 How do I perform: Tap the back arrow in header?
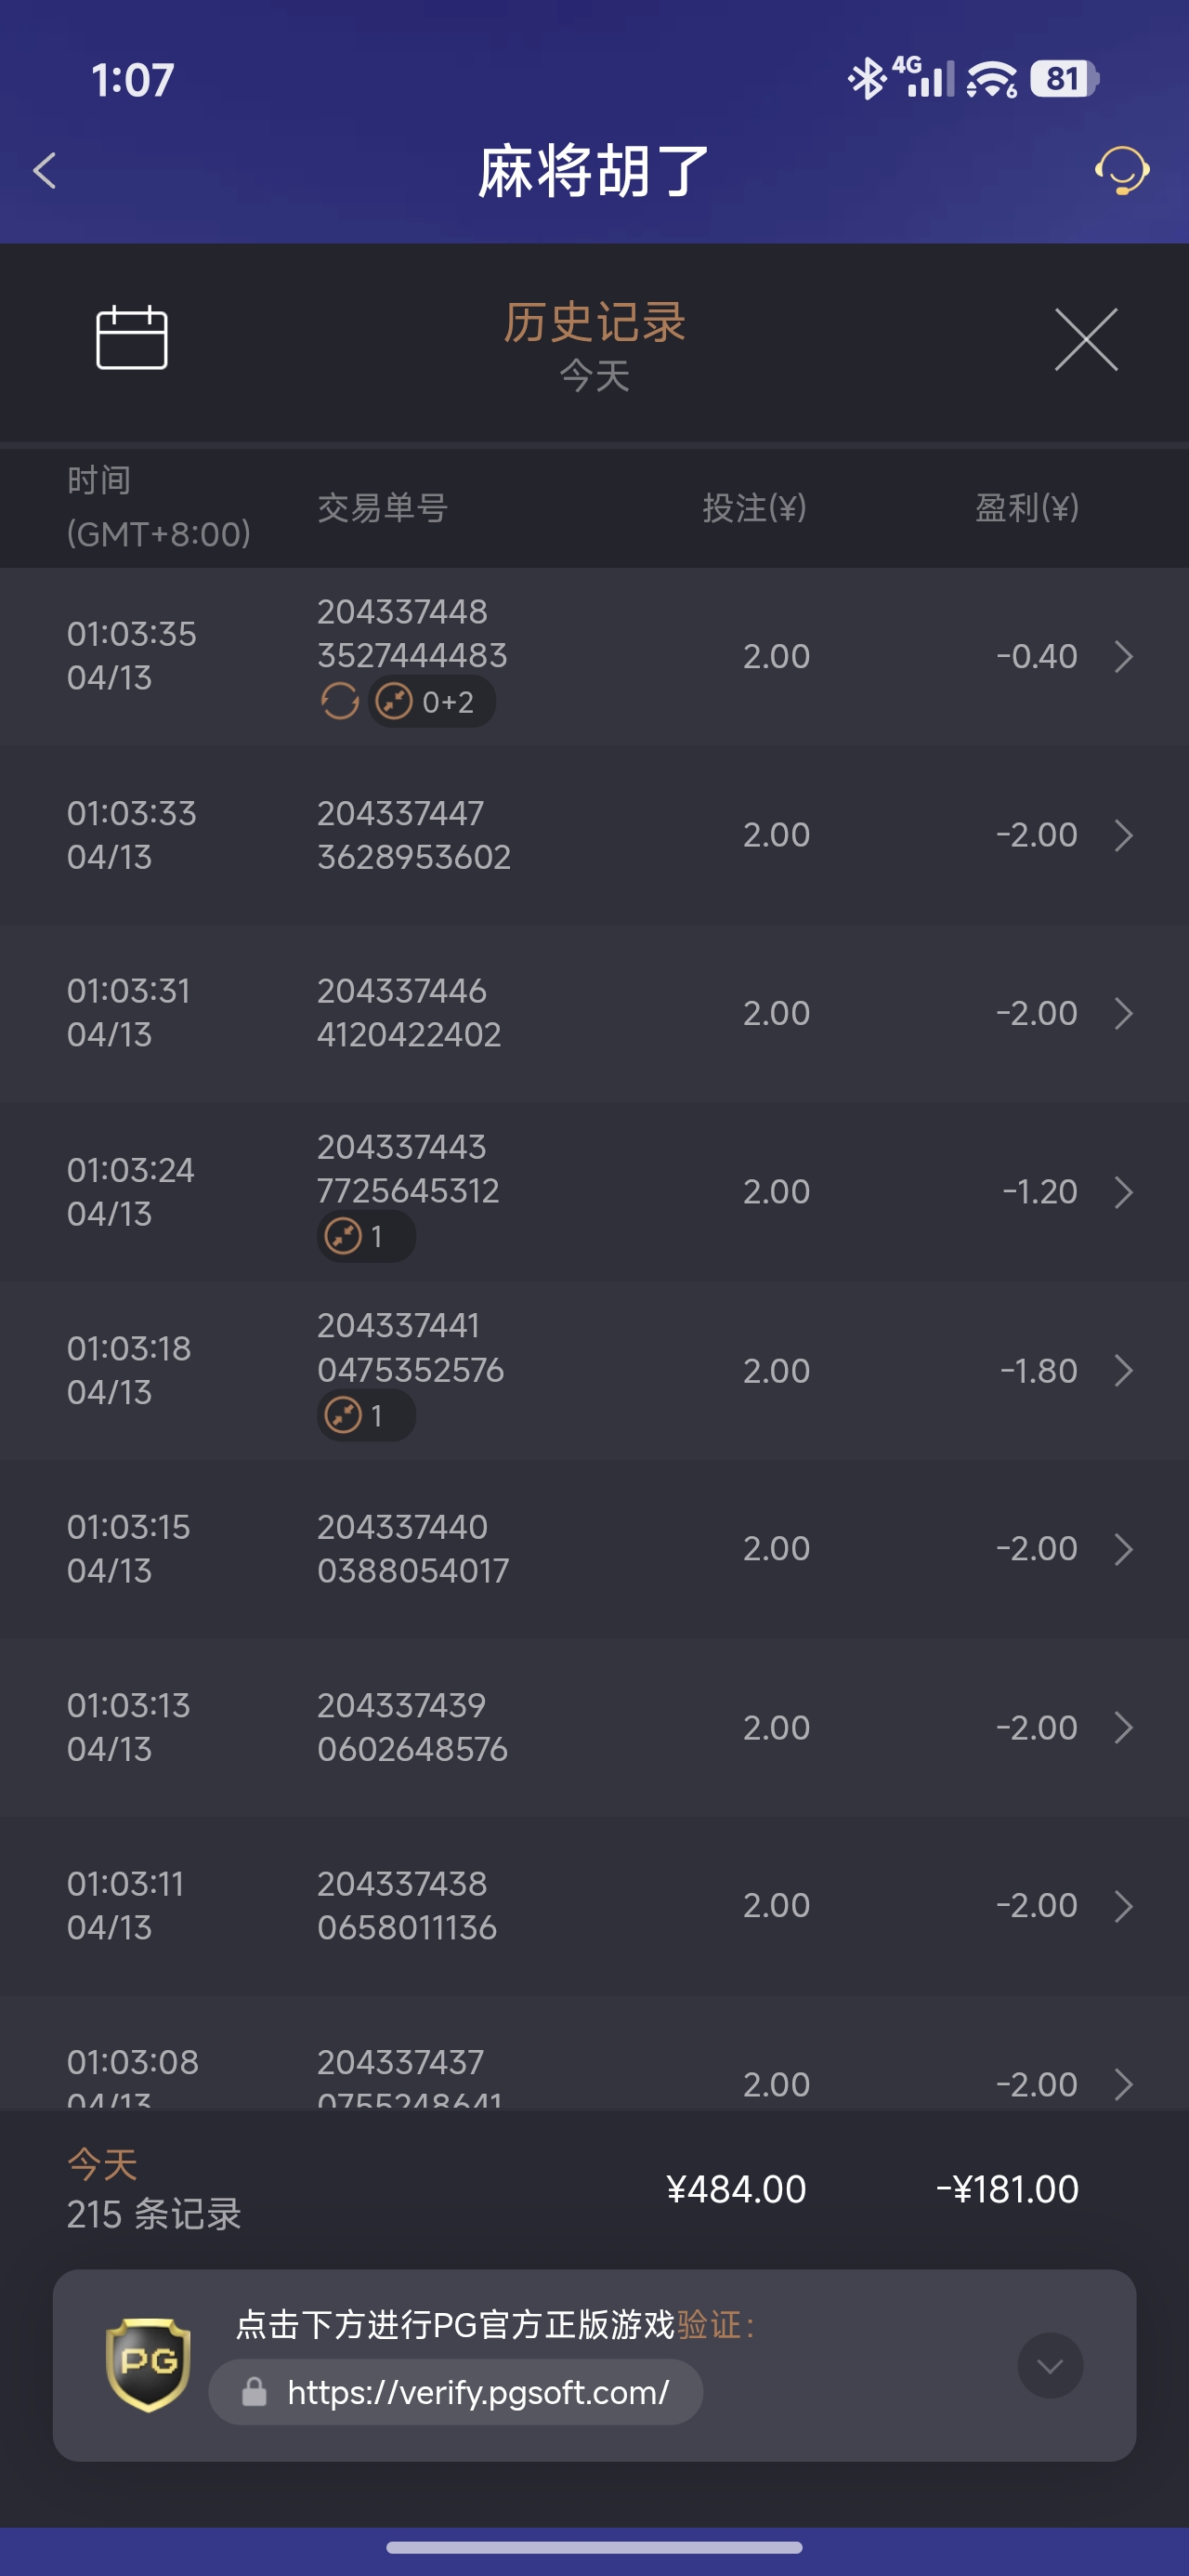pyautogui.click(x=45, y=170)
